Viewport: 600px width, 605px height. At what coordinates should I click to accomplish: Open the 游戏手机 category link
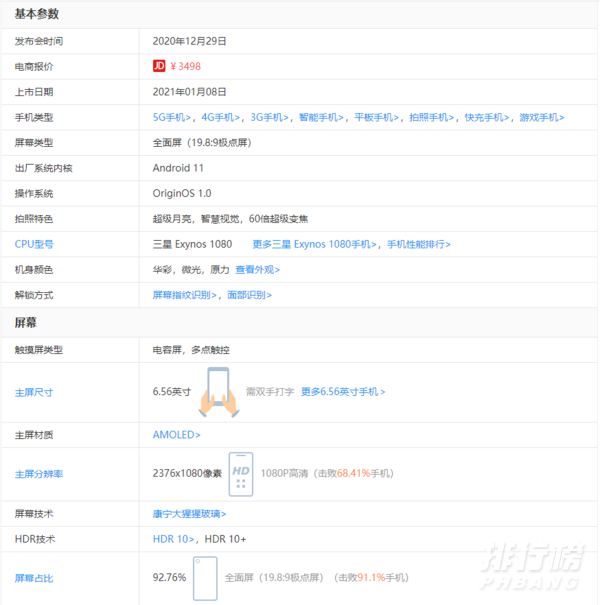point(542,117)
